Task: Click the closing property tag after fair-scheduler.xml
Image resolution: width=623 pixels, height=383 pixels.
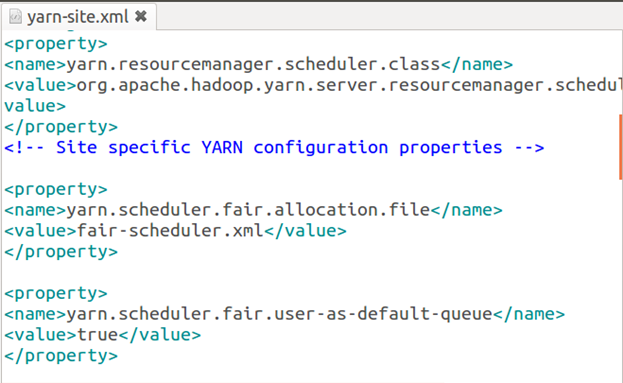Action: point(61,251)
